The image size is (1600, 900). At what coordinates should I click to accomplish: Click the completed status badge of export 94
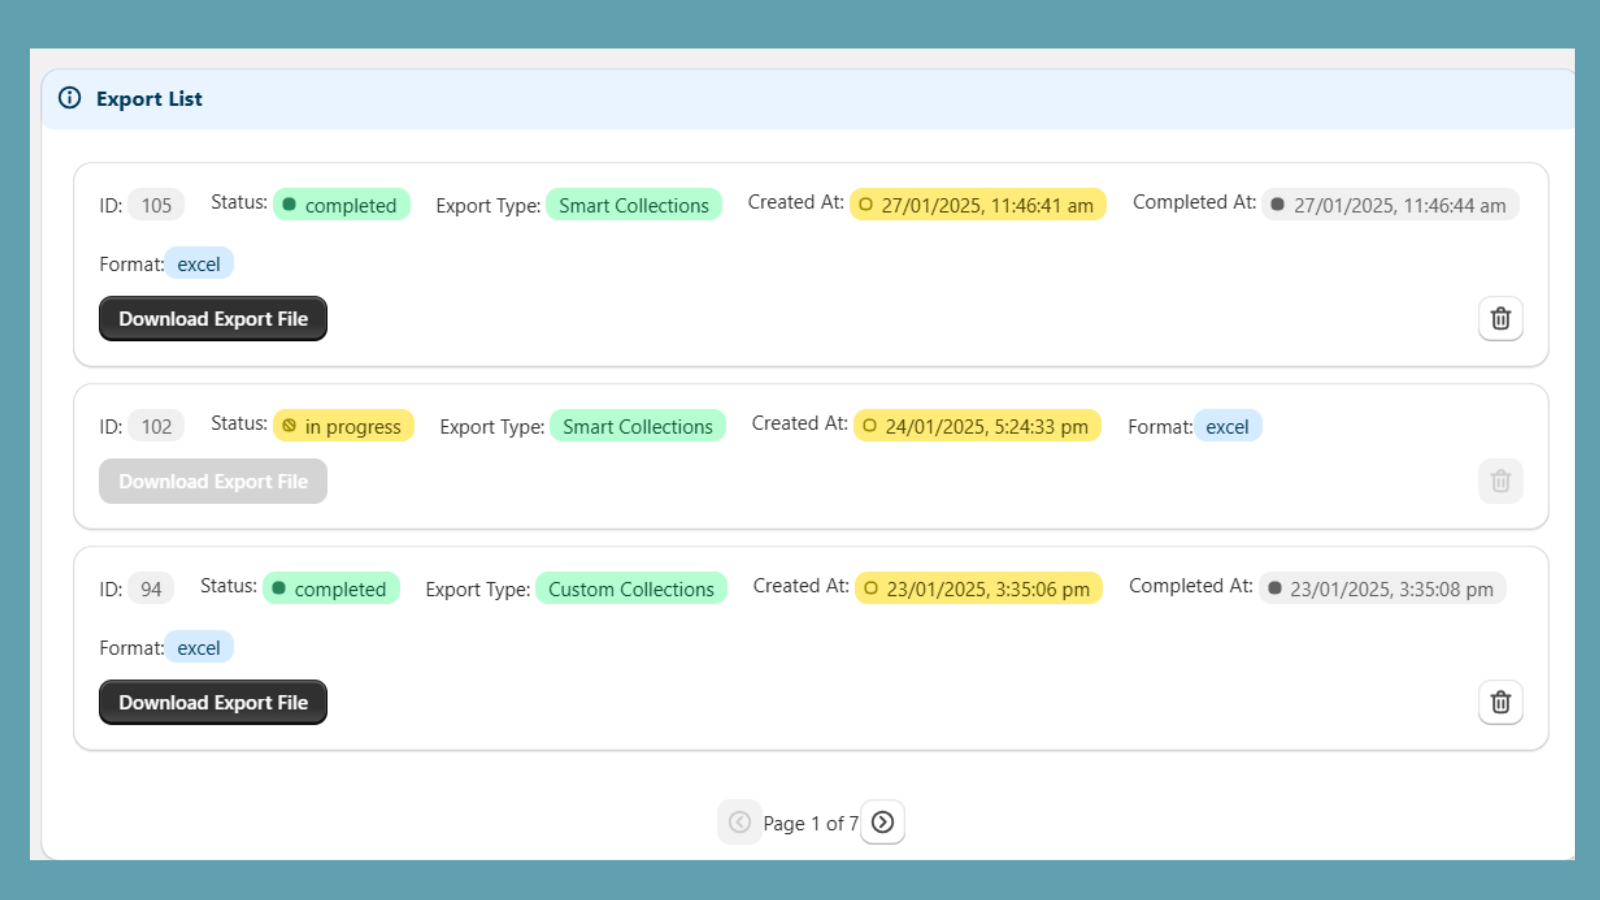point(330,589)
